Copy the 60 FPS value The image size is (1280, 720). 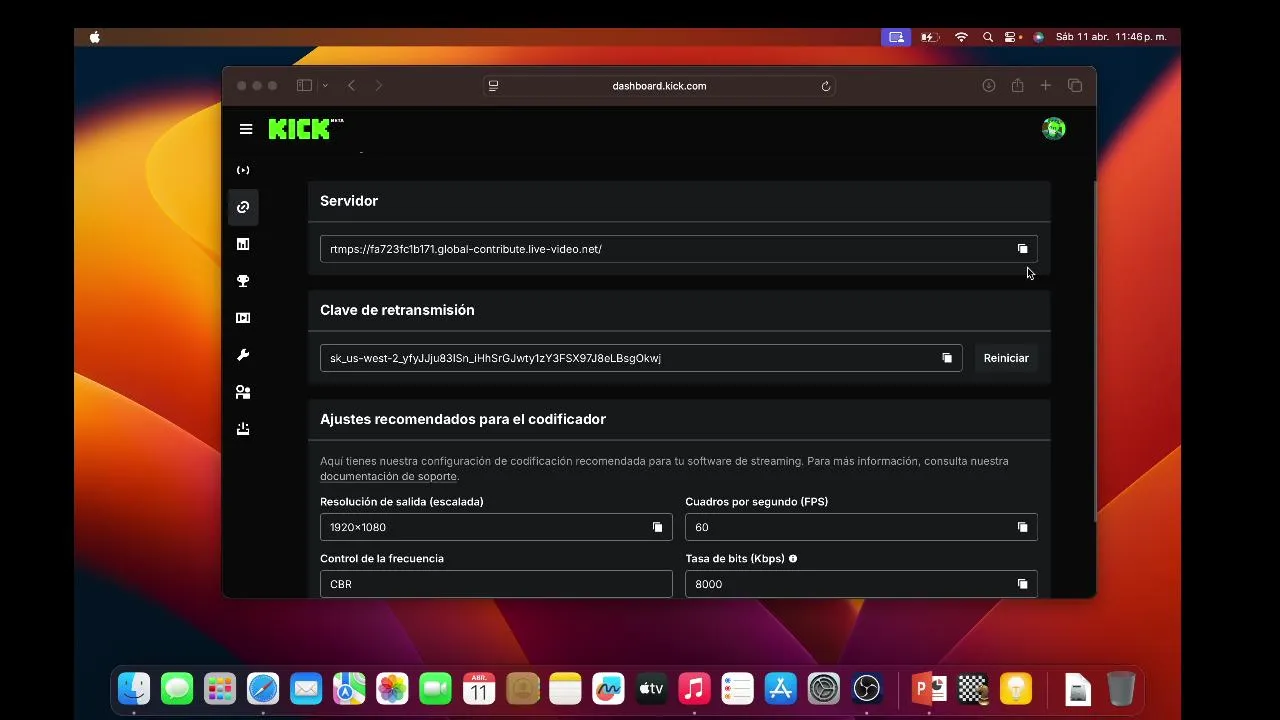pyautogui.click(x=1022, y=527)
